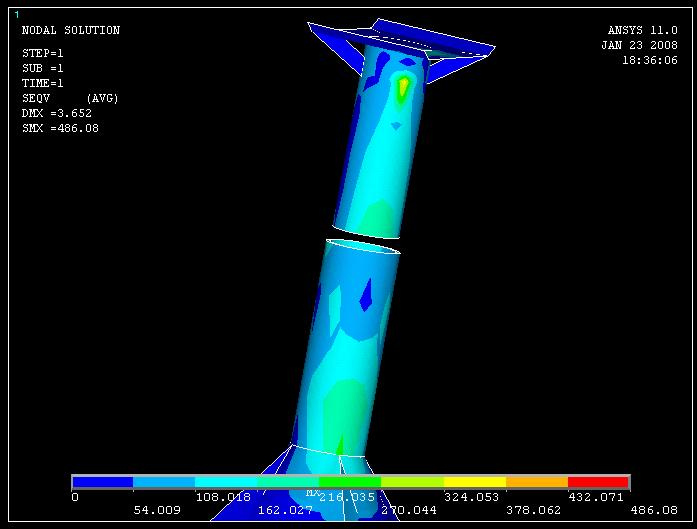Click the 486.08 legend maximum value

(x=654, y=510)
